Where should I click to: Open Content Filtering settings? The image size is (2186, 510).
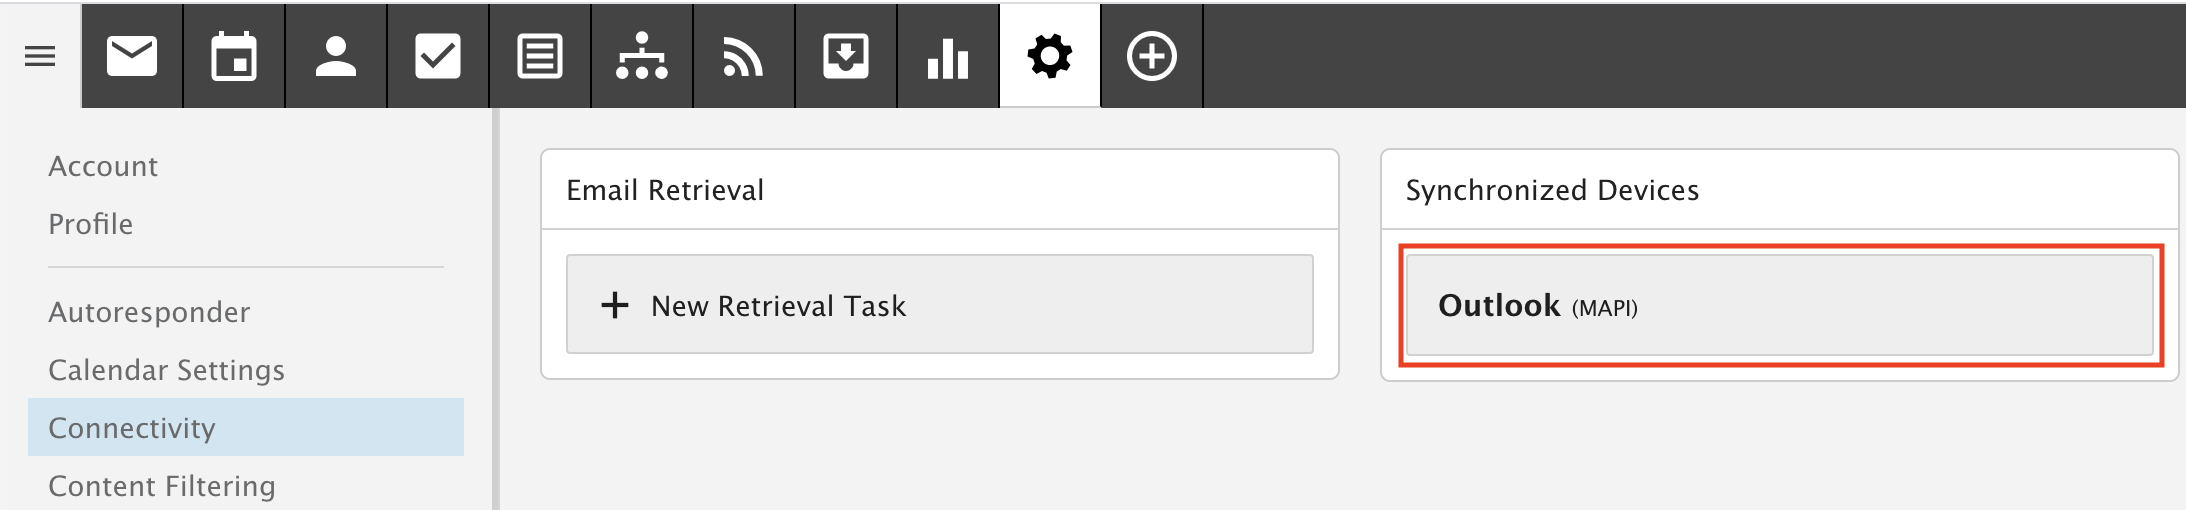coord(162,486)
